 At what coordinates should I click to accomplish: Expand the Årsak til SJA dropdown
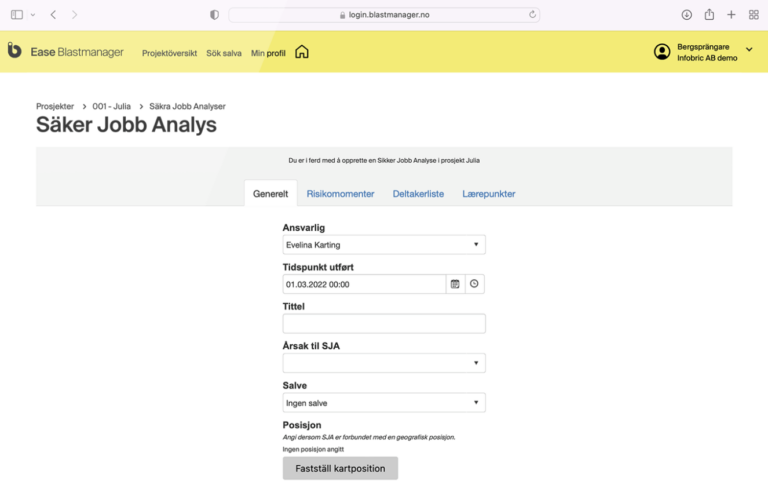click(384, 363)
